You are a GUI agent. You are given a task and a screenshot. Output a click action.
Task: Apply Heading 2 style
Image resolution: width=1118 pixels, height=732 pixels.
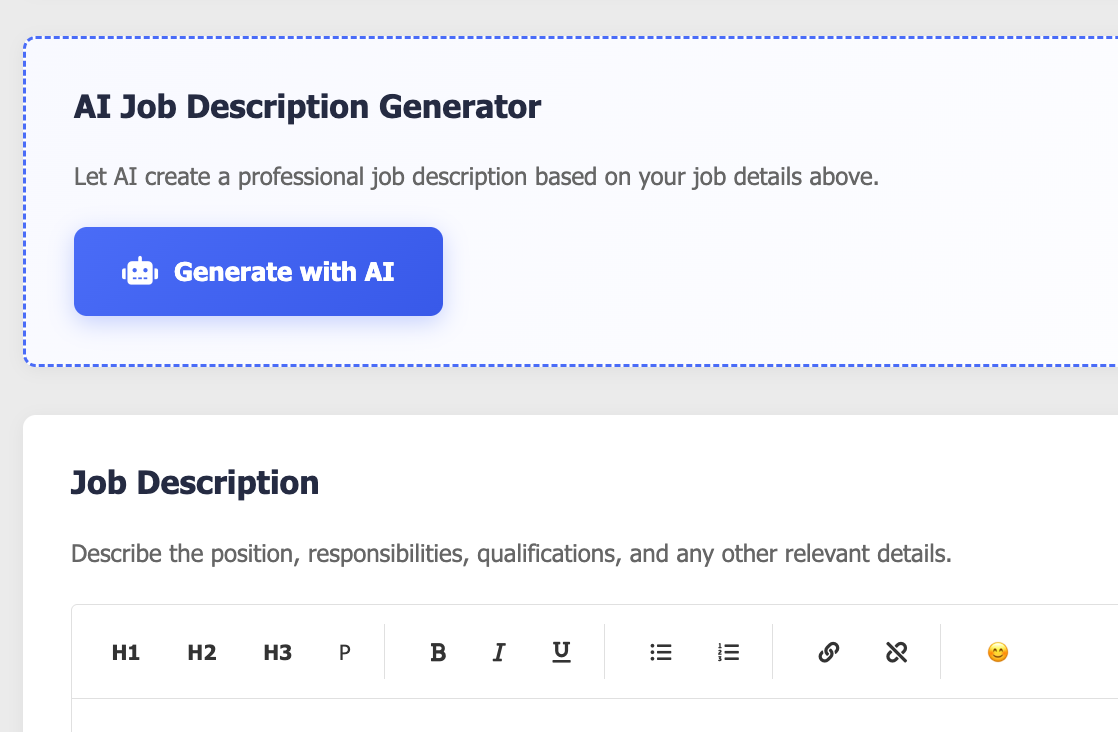(201, 652)
